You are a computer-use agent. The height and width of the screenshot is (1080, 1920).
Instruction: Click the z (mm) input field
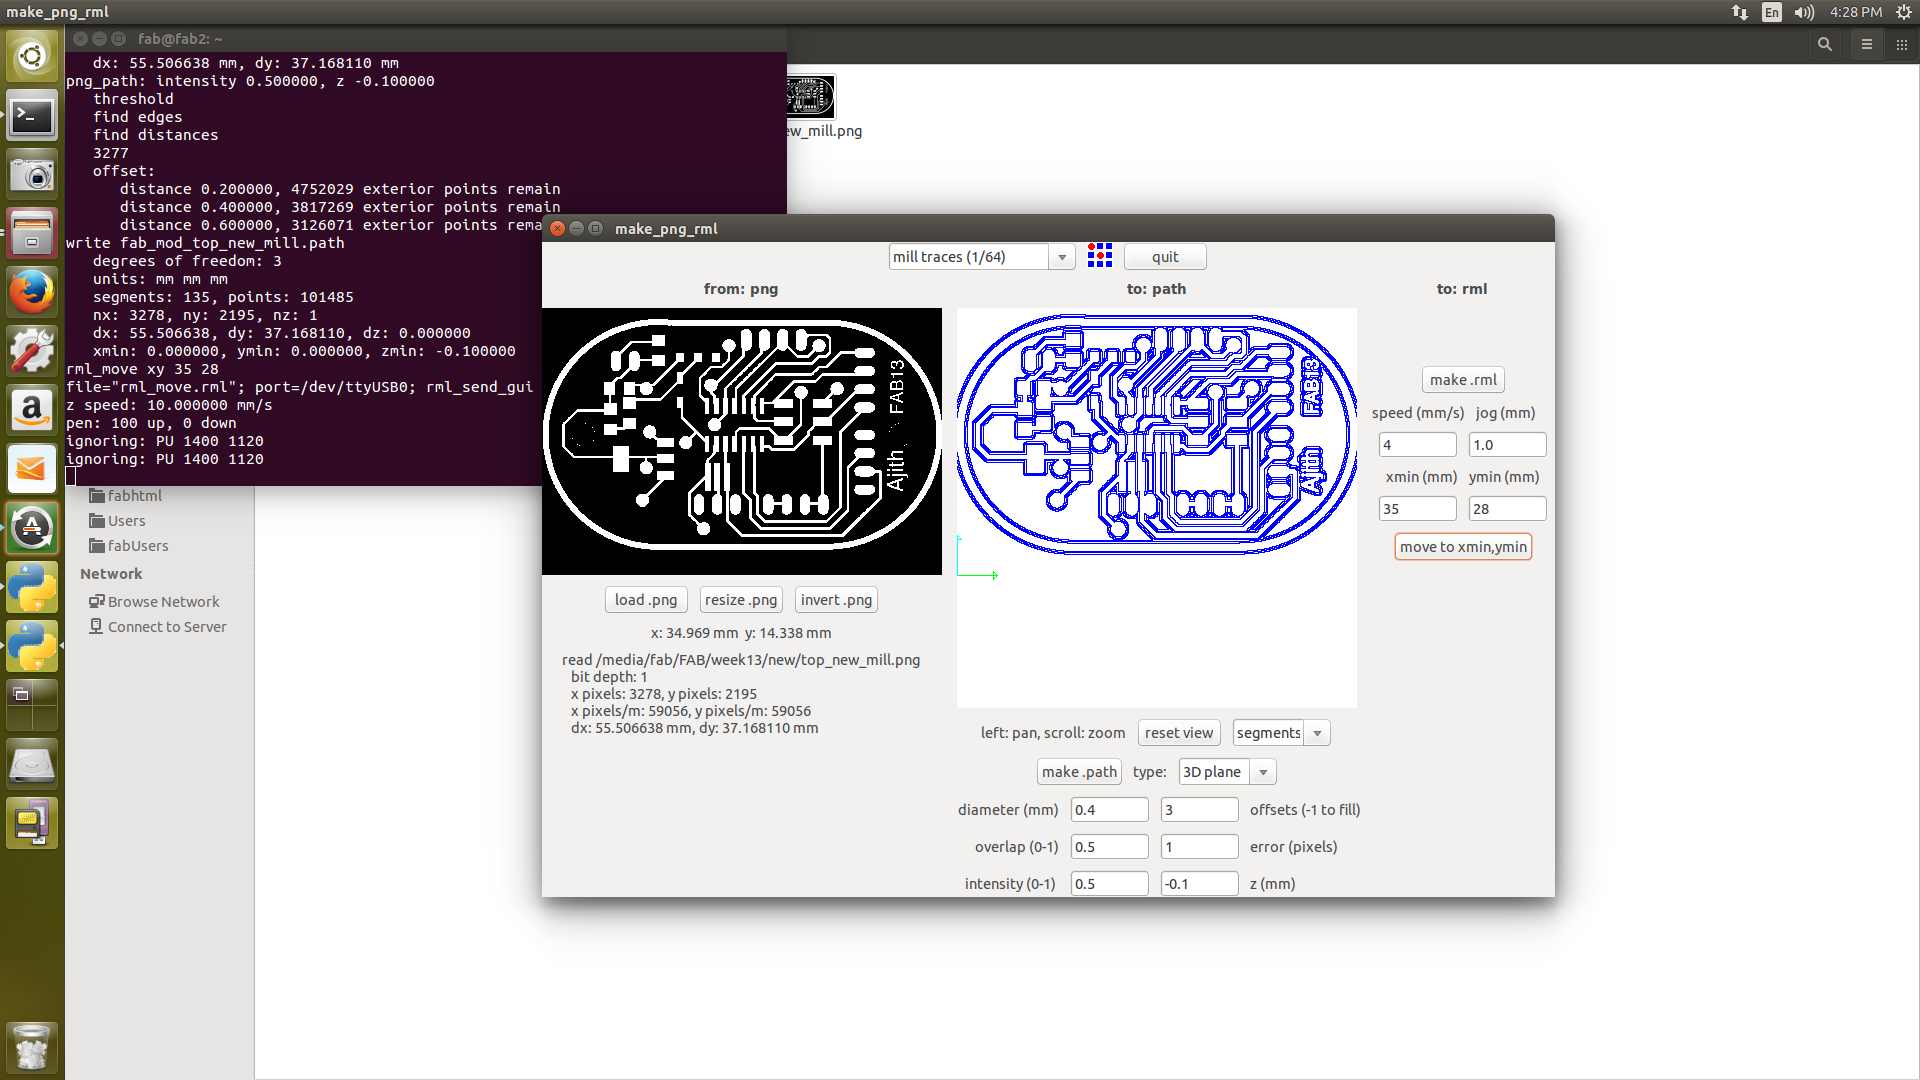click(x=1199, y=884)
